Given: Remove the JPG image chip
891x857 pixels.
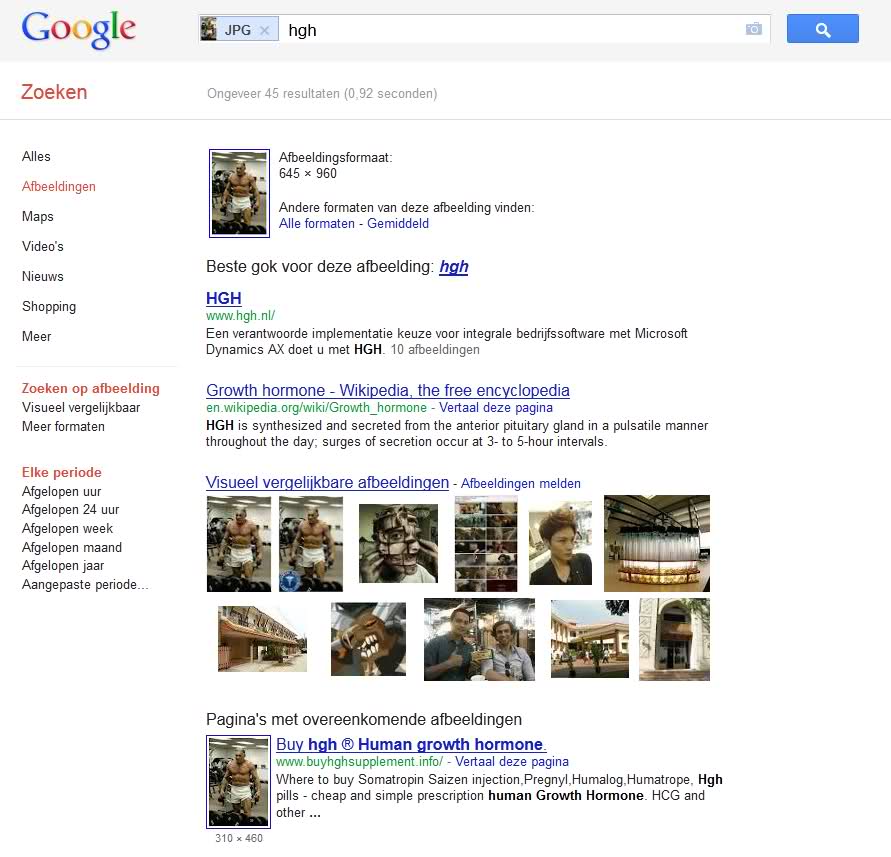Looking at the screenshot, I should point(264,31).
